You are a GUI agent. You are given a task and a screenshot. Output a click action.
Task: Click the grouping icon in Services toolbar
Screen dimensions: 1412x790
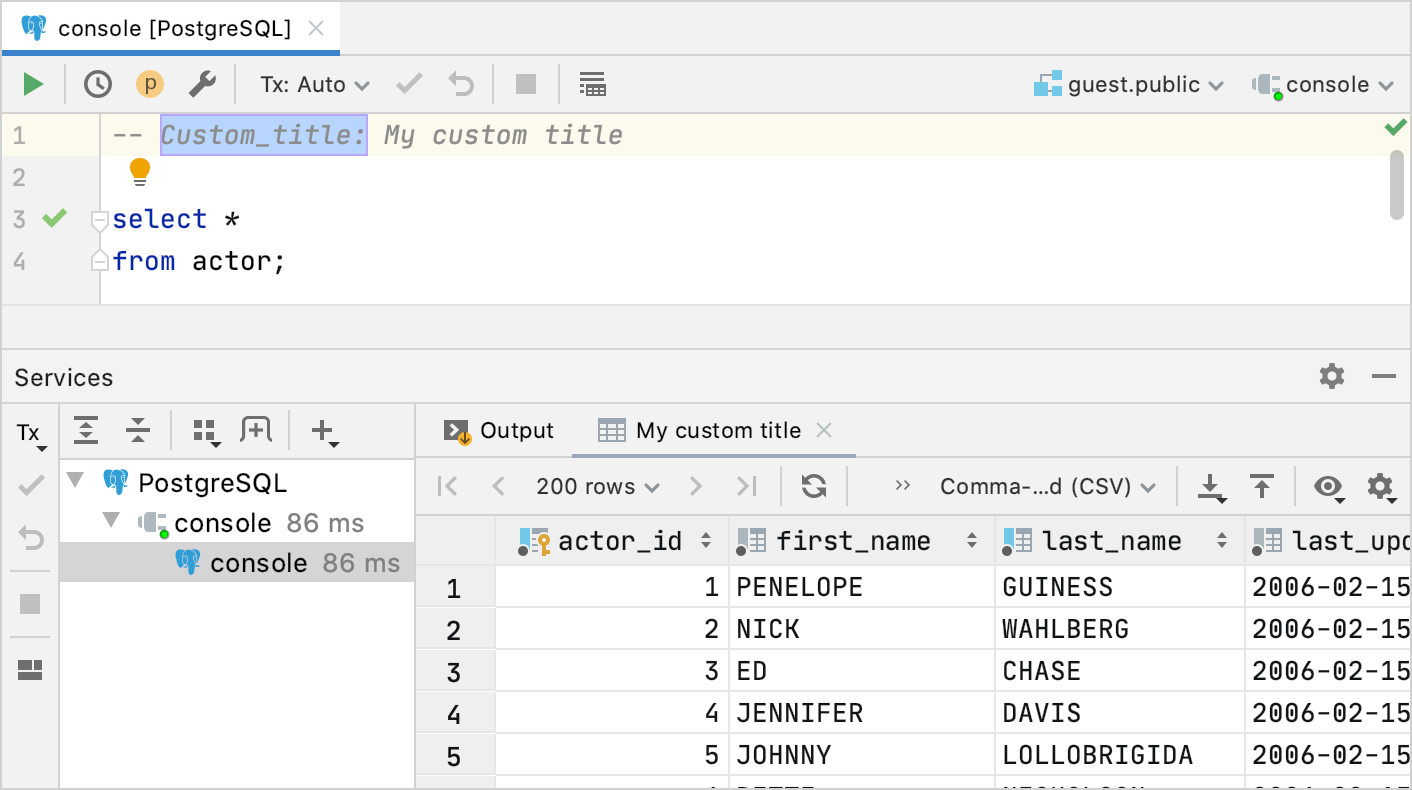205,430
